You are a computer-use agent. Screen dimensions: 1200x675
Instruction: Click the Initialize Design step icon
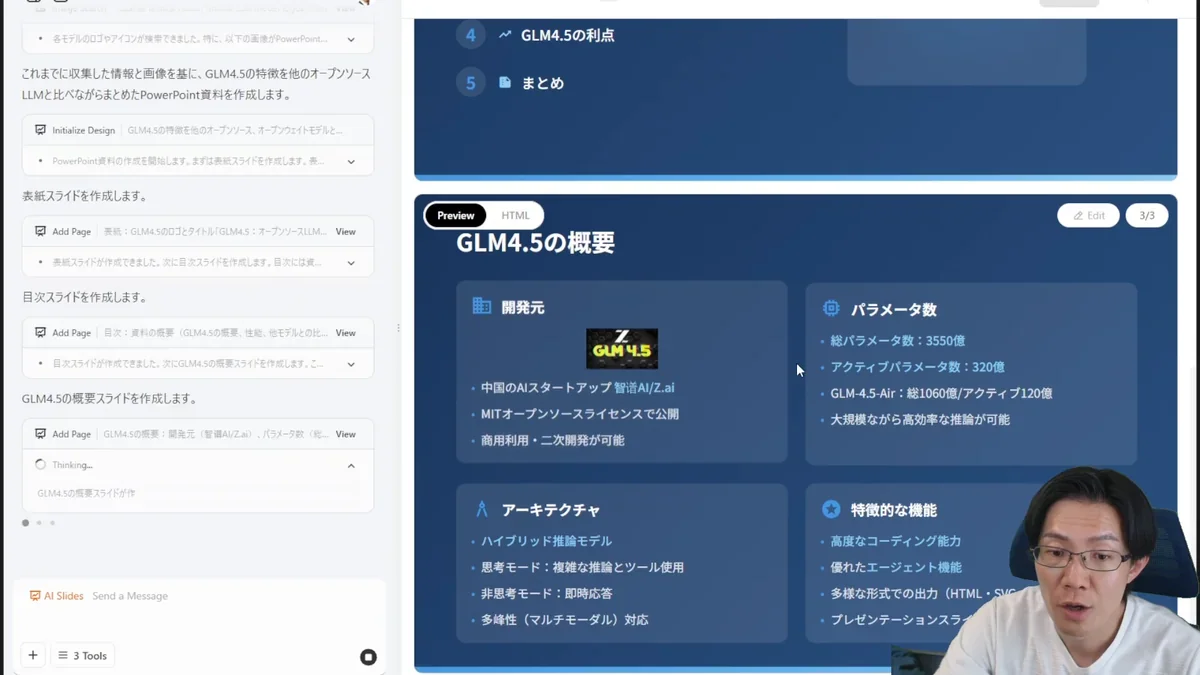pos(40,130)
